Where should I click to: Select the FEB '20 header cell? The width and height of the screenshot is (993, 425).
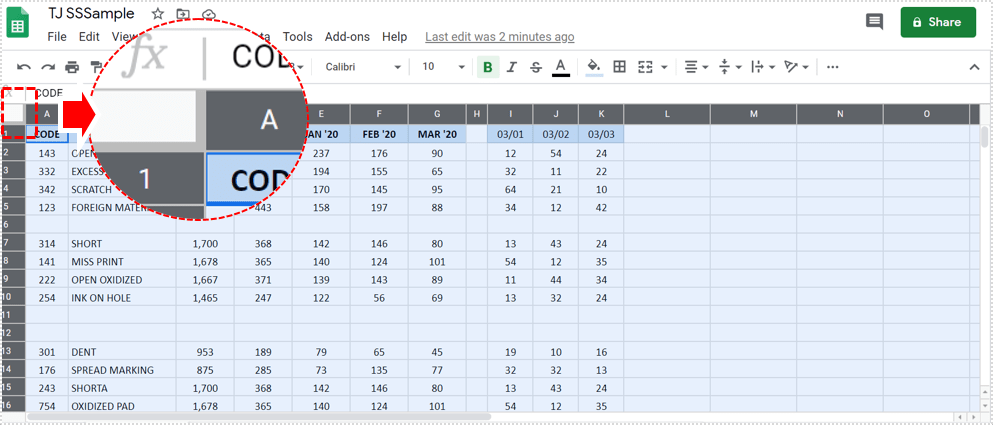coord(378,134)
